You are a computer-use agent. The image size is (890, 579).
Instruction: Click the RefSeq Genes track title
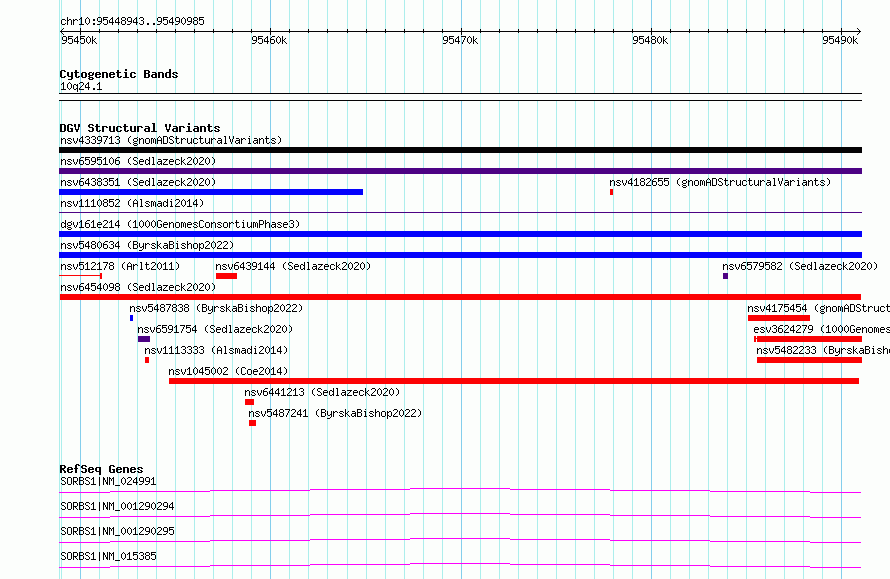101,469
